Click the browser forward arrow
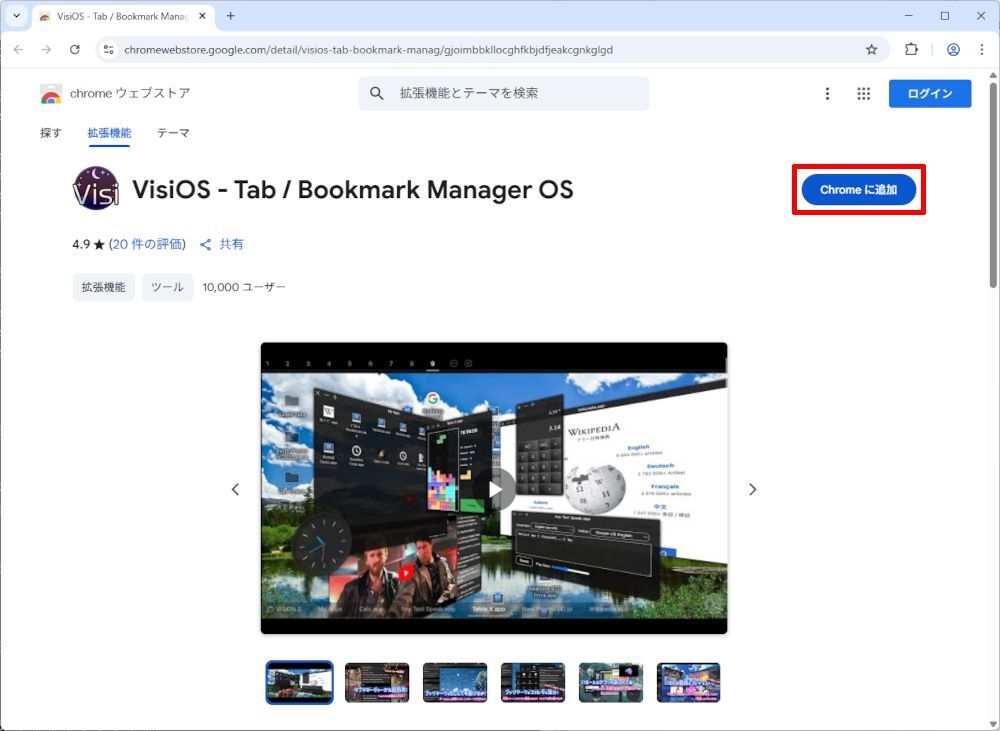 pos(46,50)
